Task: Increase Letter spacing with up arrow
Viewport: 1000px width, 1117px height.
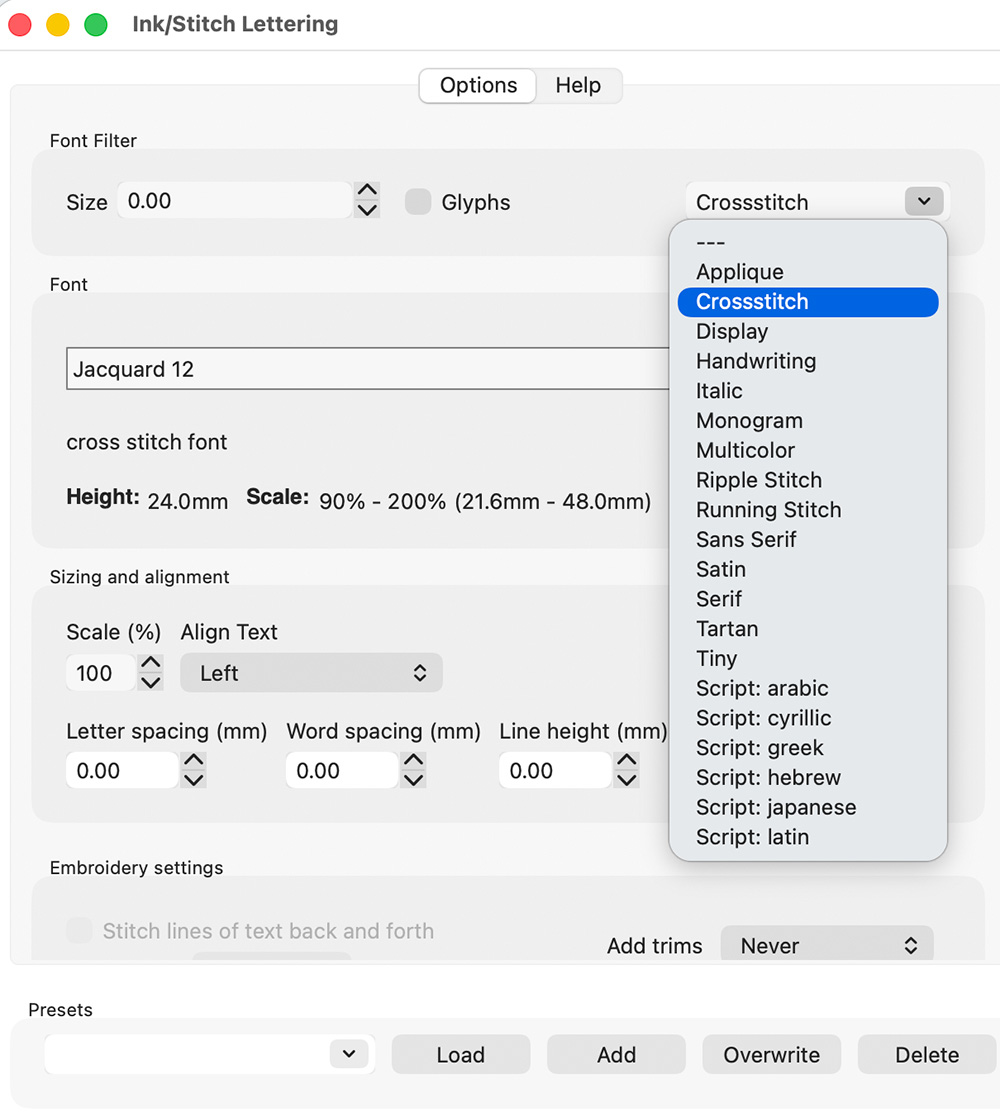Action: [x=194, y=761]
